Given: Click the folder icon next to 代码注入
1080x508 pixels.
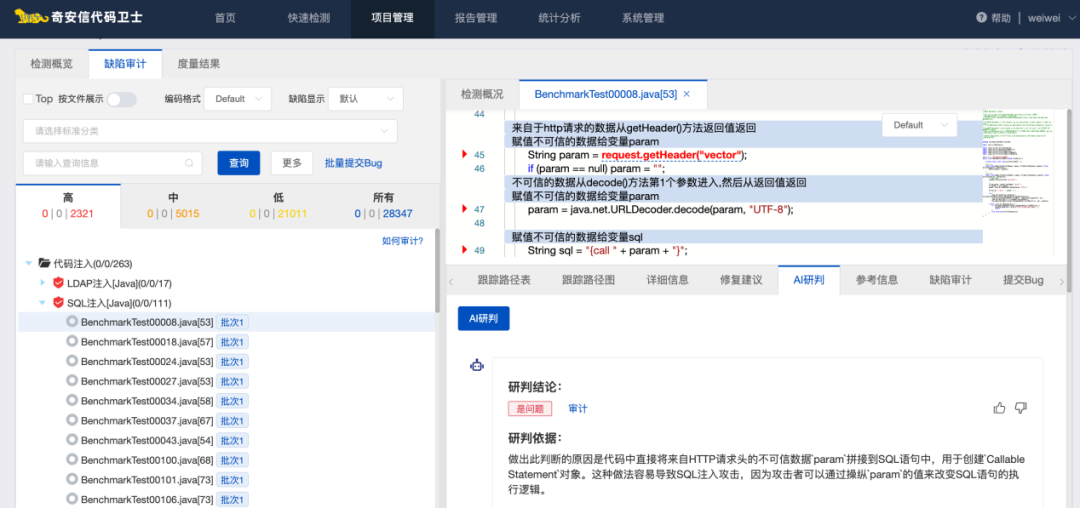Looking at the screenshot, I should click(44, 263).
